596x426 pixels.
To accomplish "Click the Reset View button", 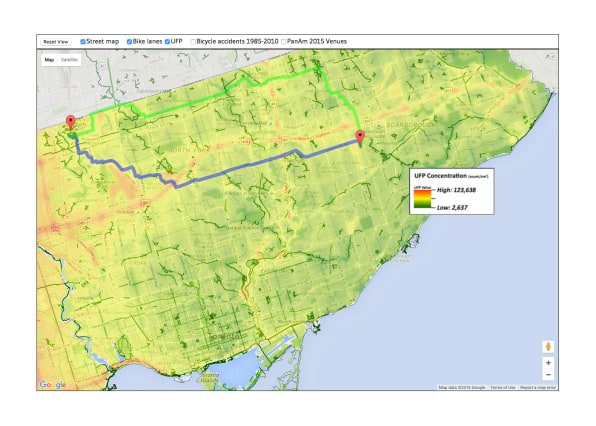I will click(55, 42).
